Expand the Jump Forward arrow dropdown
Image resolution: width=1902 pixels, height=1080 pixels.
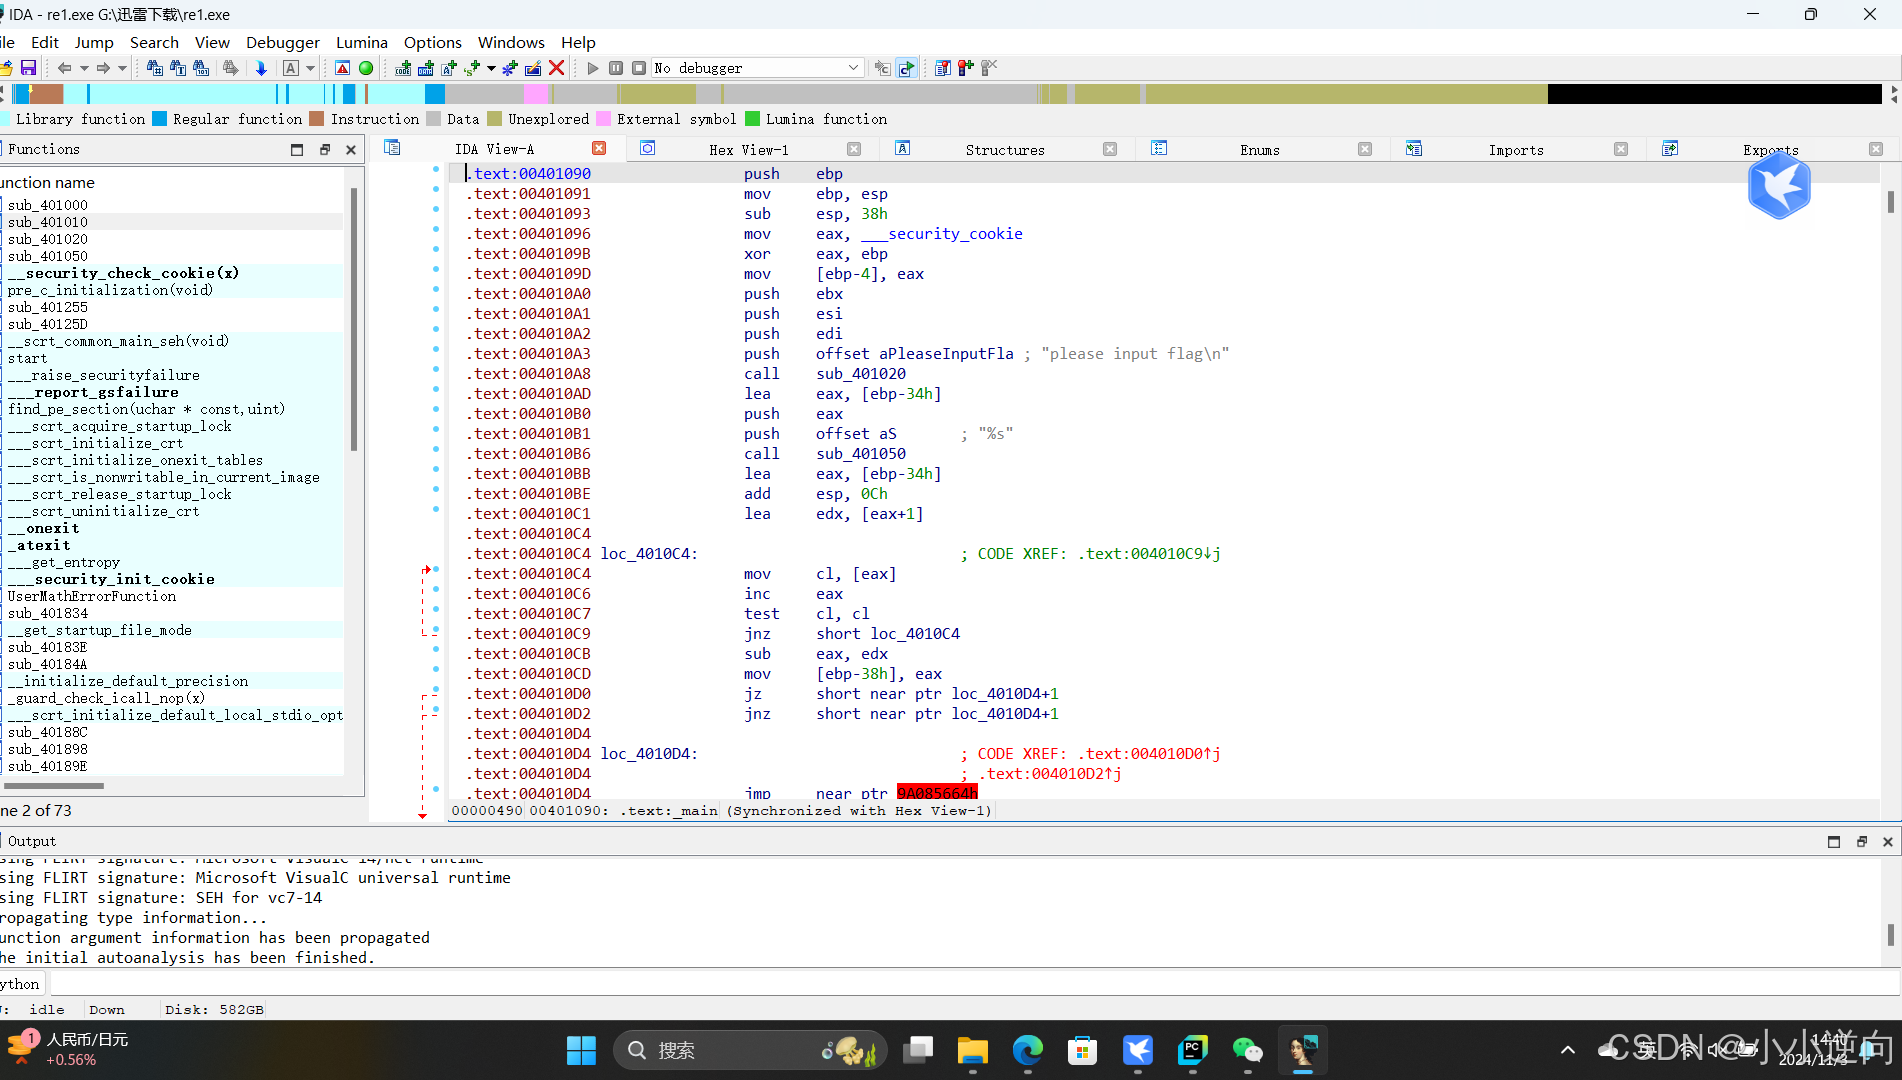pyautogui.click(x=121, y=68)
